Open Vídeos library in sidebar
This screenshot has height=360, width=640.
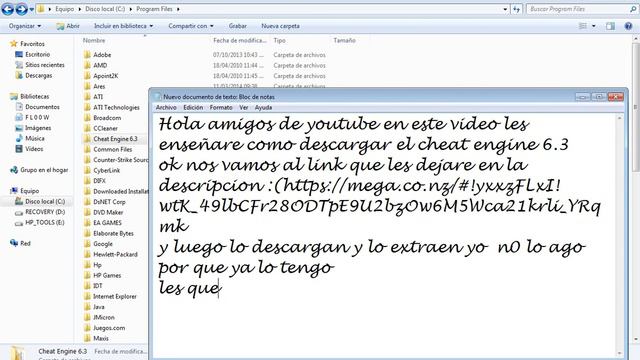point(34,149)
